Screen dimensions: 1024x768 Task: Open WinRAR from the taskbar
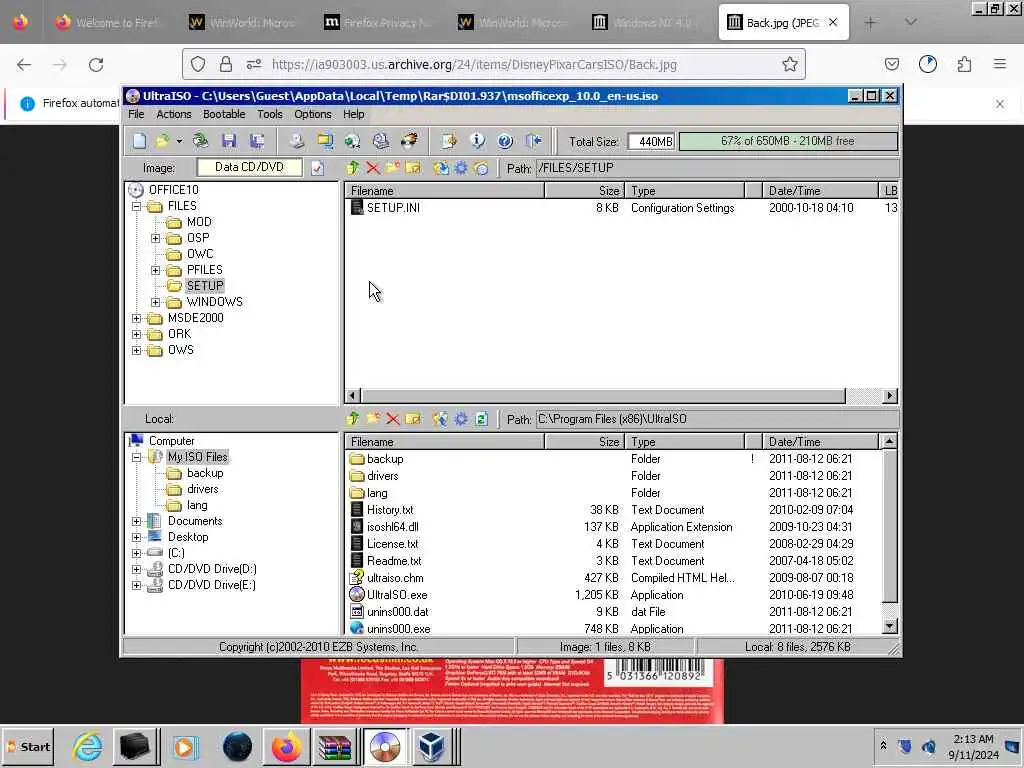coord(335,746)
